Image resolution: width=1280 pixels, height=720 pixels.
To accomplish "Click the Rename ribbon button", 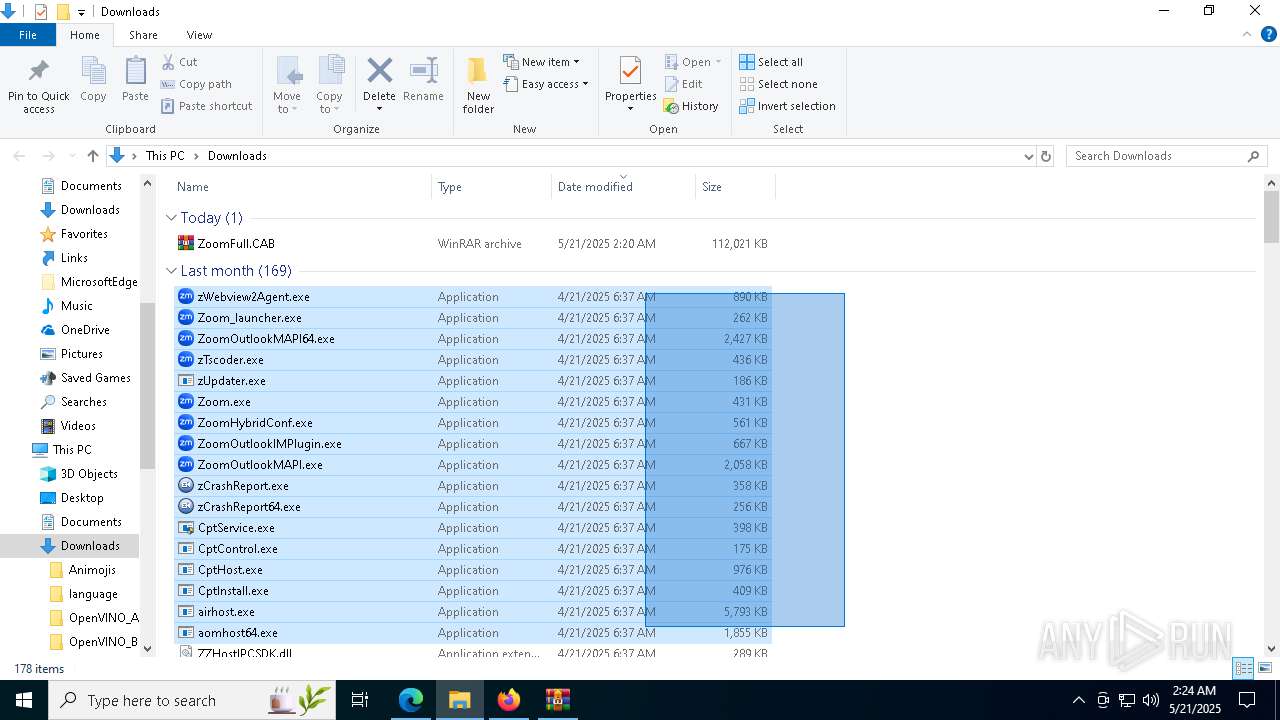I will click(x=423, y=80).
